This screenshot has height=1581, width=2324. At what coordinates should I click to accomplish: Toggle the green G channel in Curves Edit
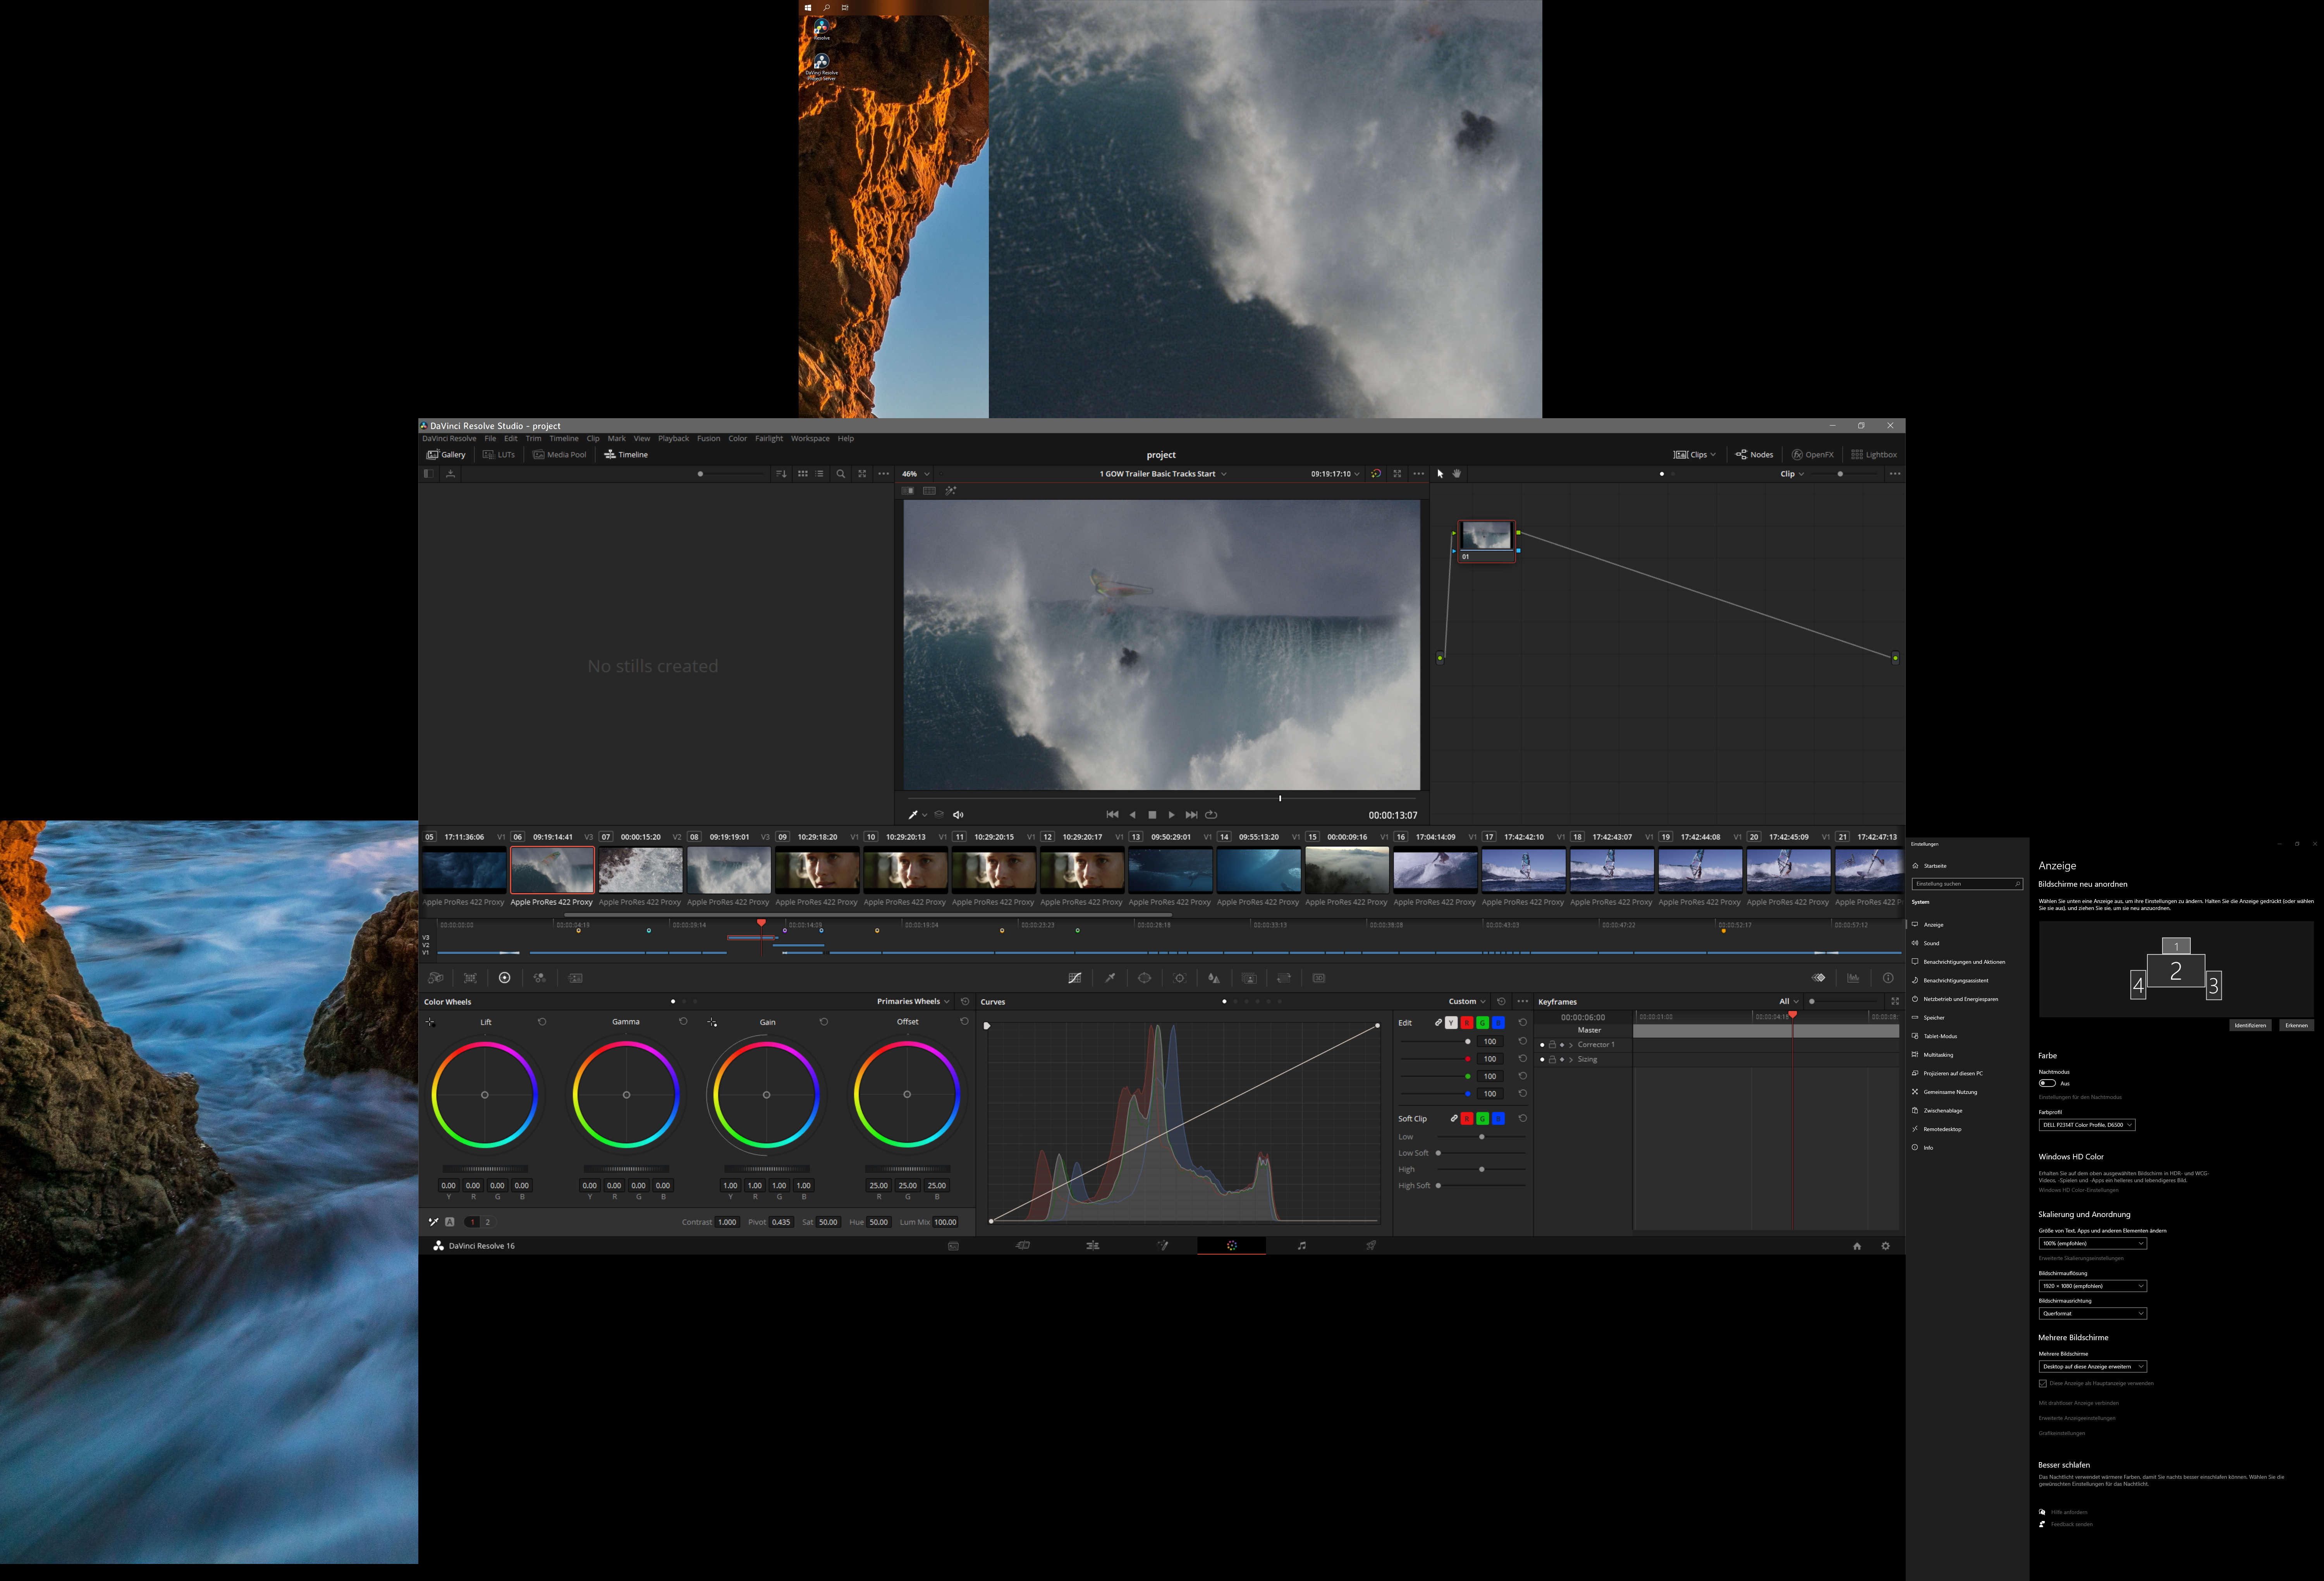coord(1483,1023)
